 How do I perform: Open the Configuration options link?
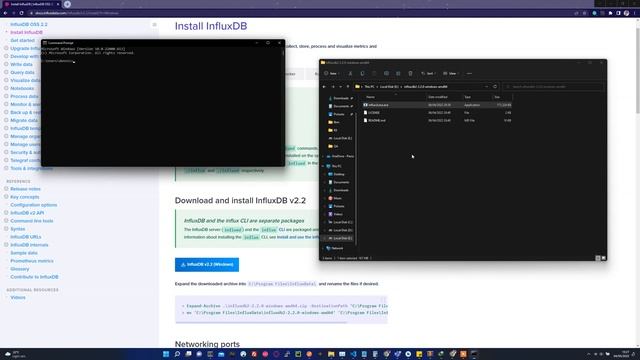(34, 205)
